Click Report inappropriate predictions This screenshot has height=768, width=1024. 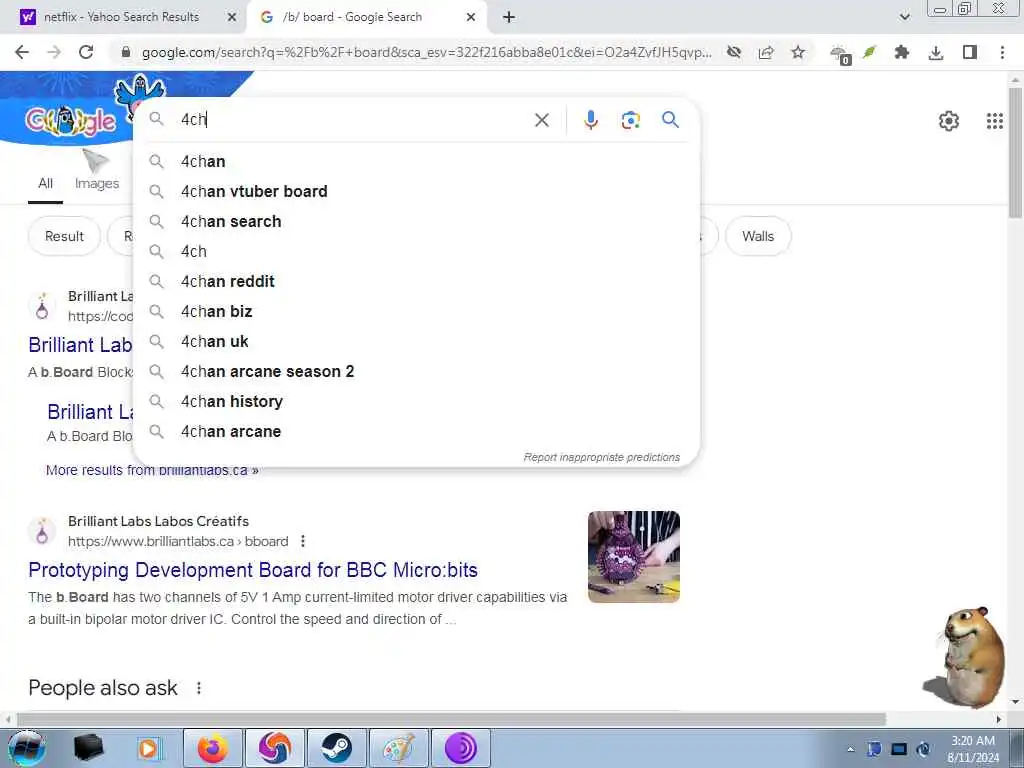601,457
